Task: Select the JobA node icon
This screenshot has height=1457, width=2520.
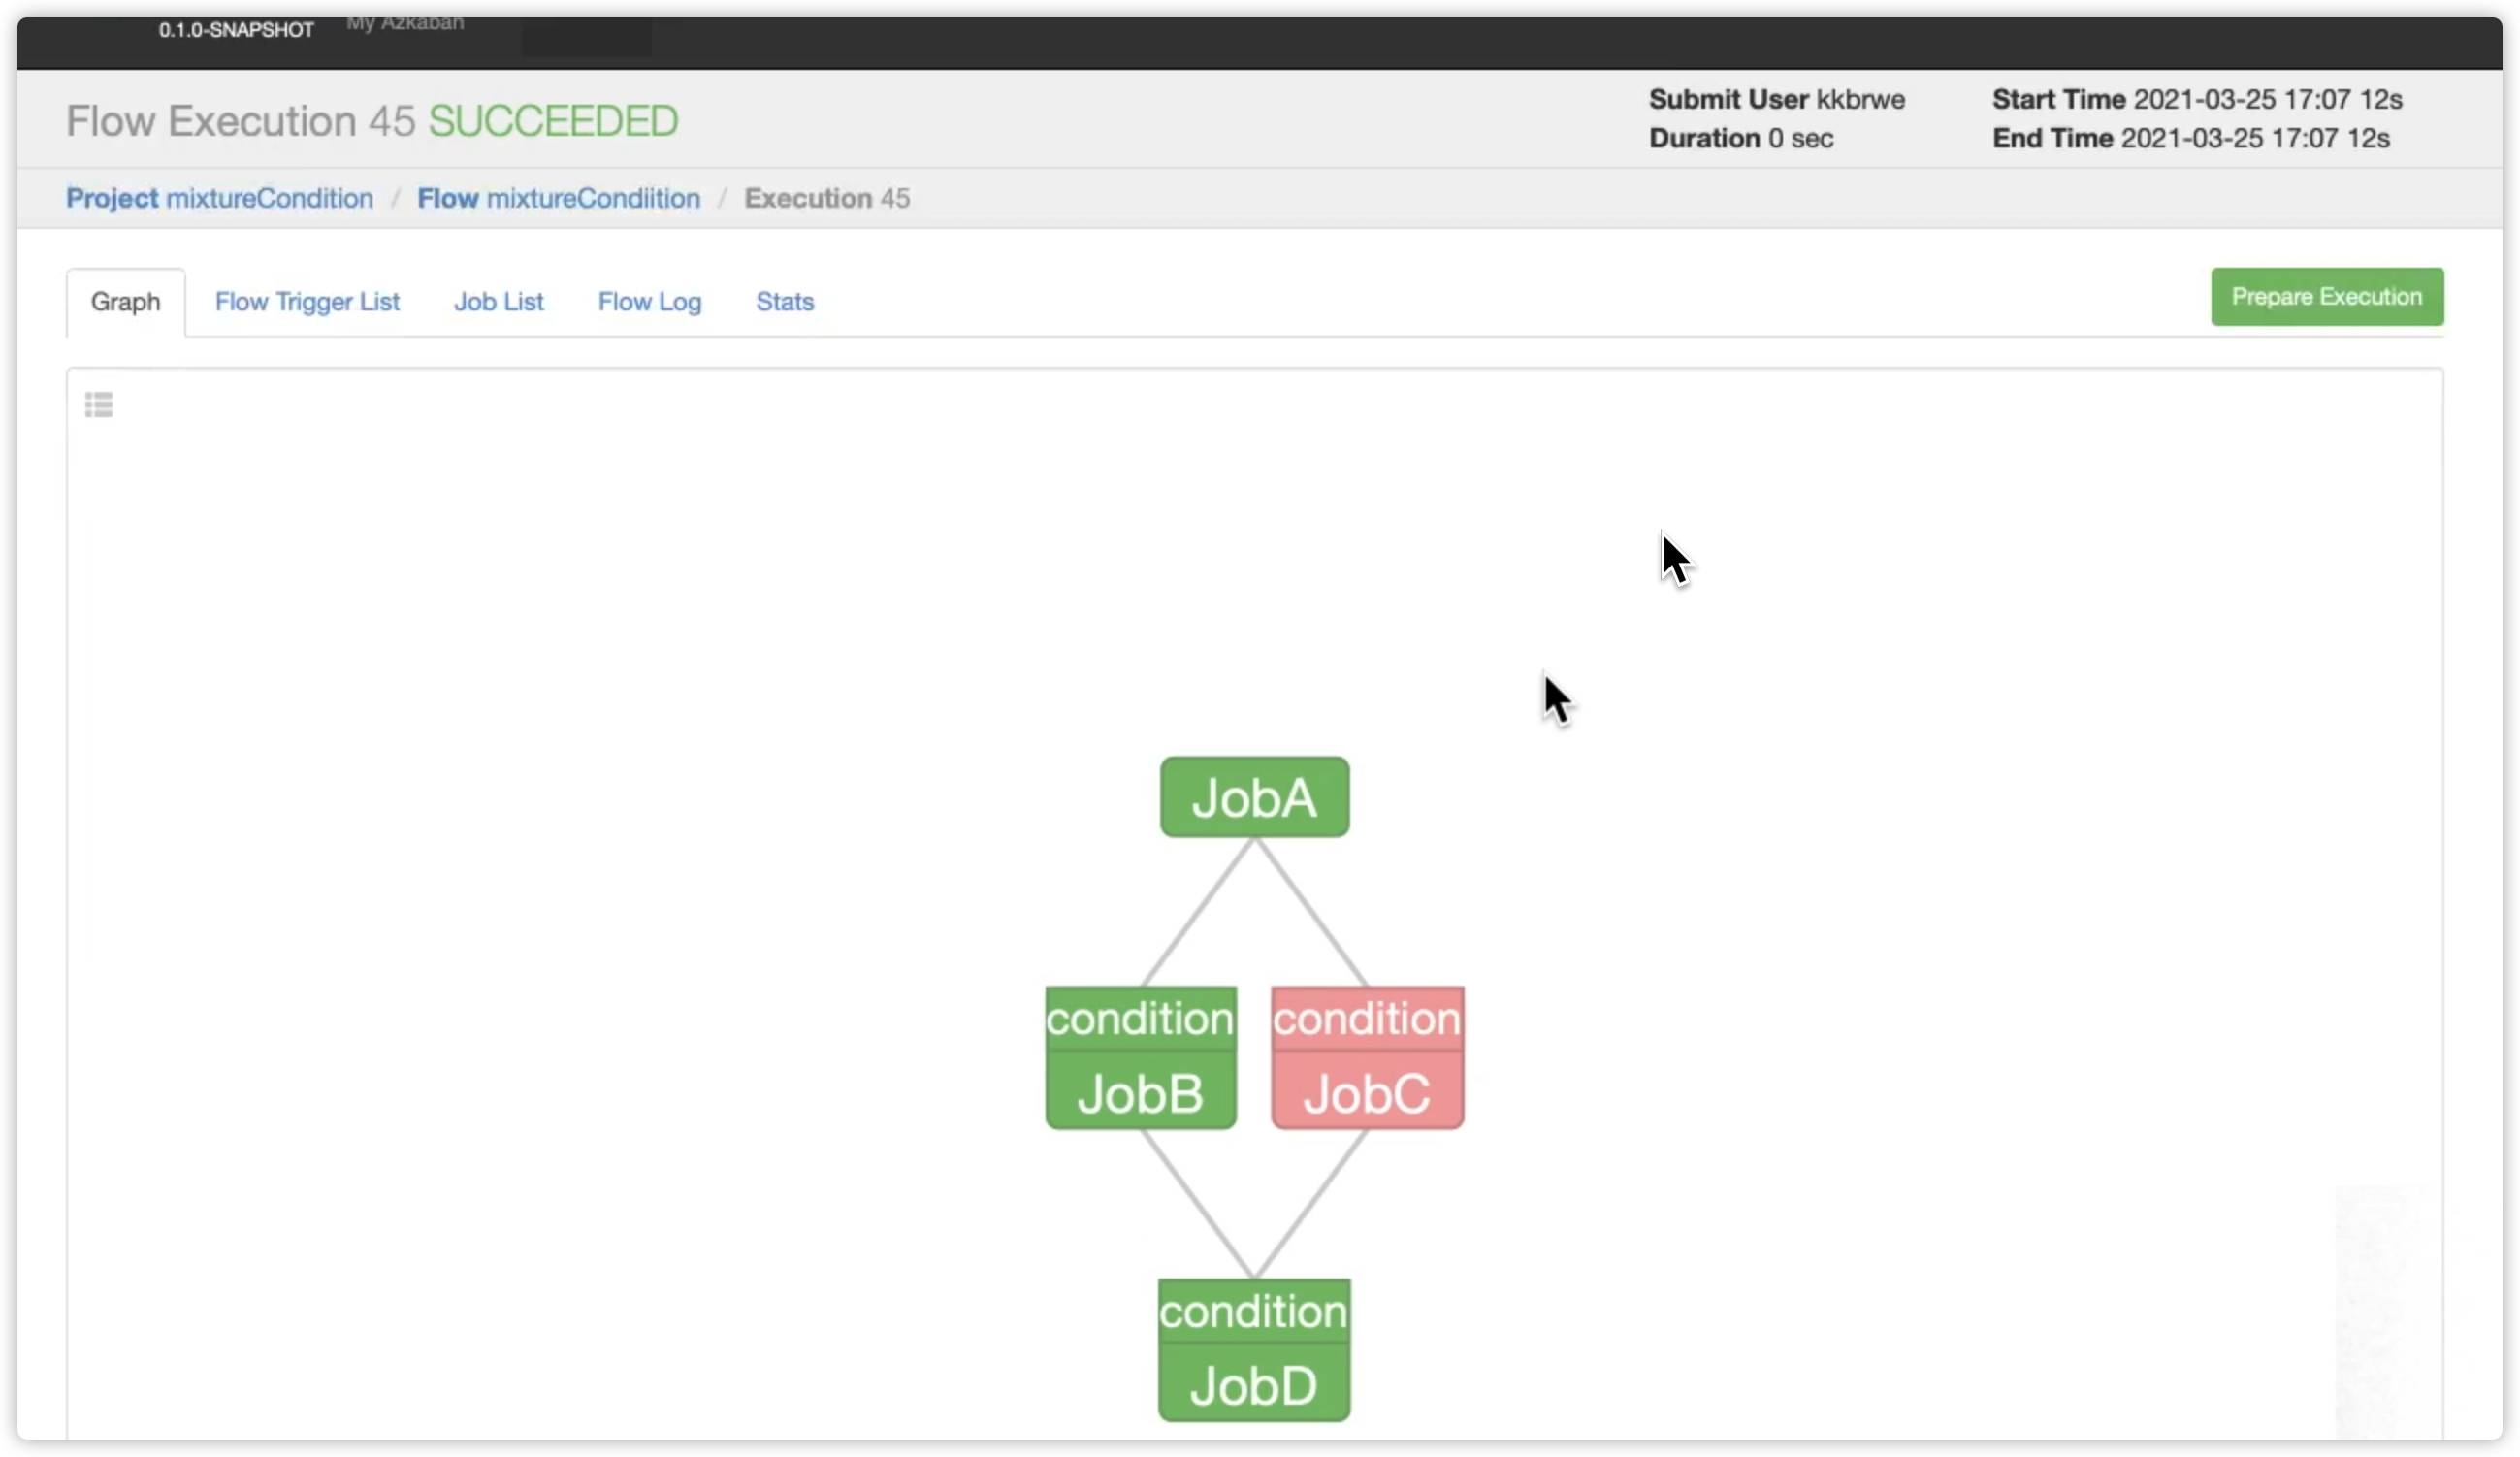Action: [x=1252, y=796]
